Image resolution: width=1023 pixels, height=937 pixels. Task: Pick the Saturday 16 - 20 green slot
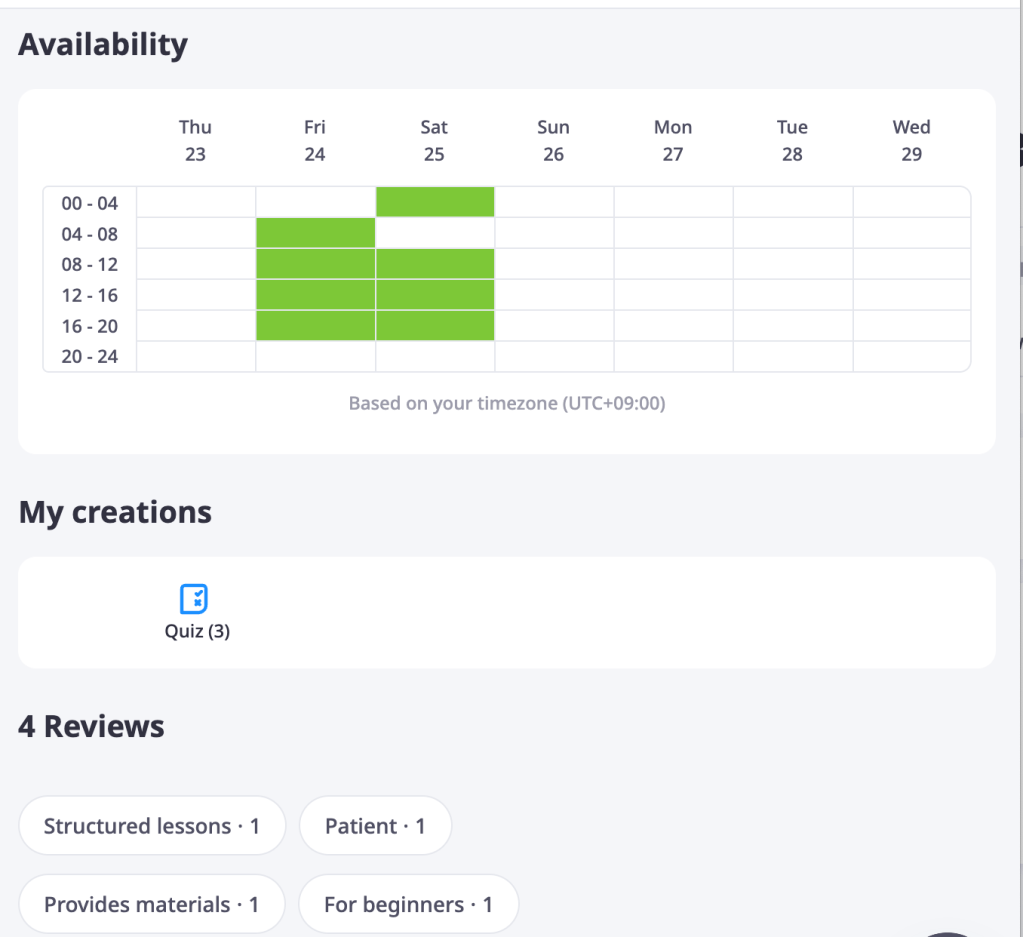coord(435,326)
